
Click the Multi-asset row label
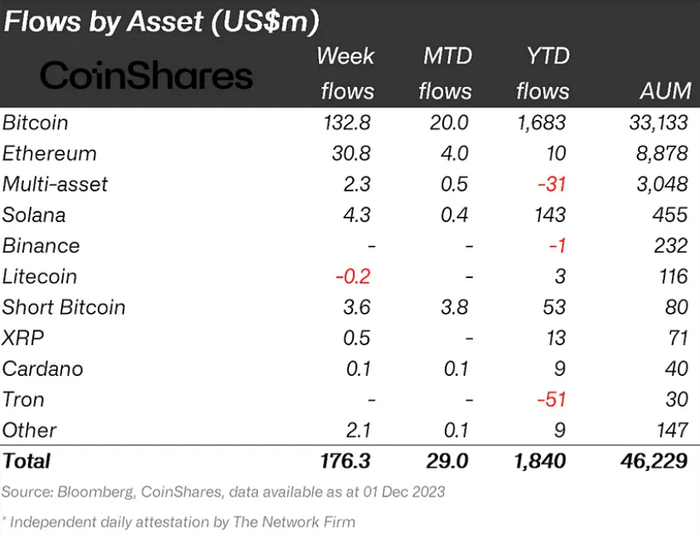coord(56,184)
